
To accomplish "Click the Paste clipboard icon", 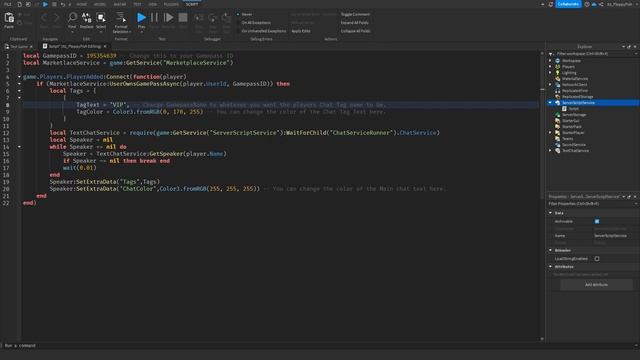I will coord(9,18).
